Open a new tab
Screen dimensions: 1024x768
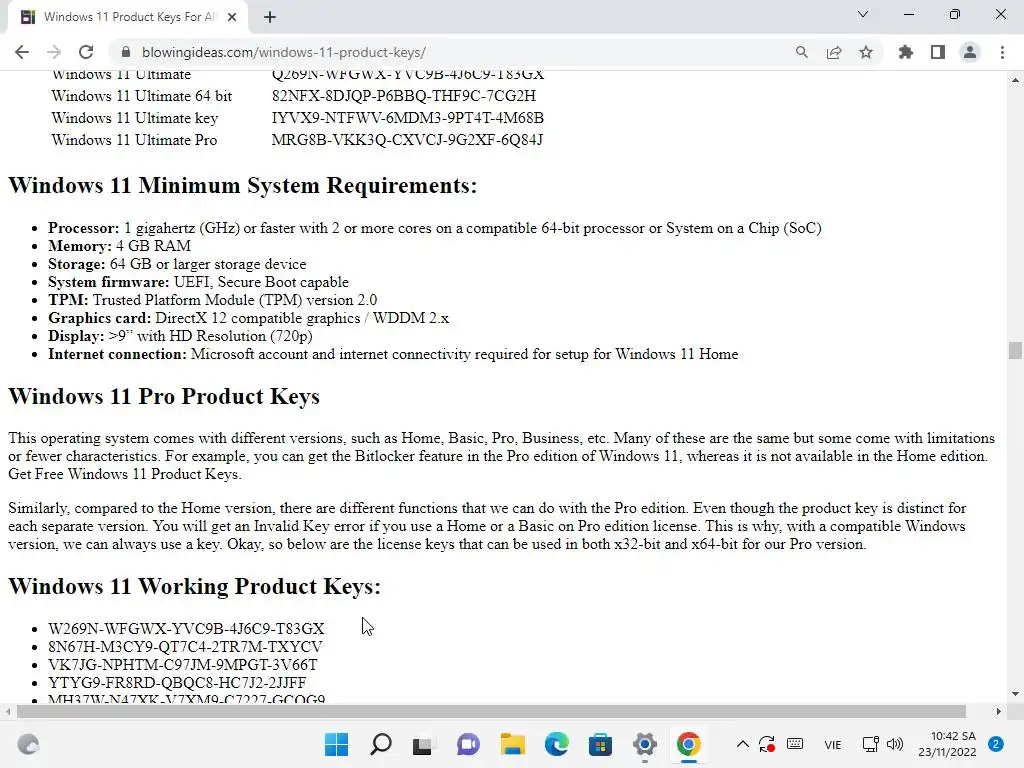270,17
